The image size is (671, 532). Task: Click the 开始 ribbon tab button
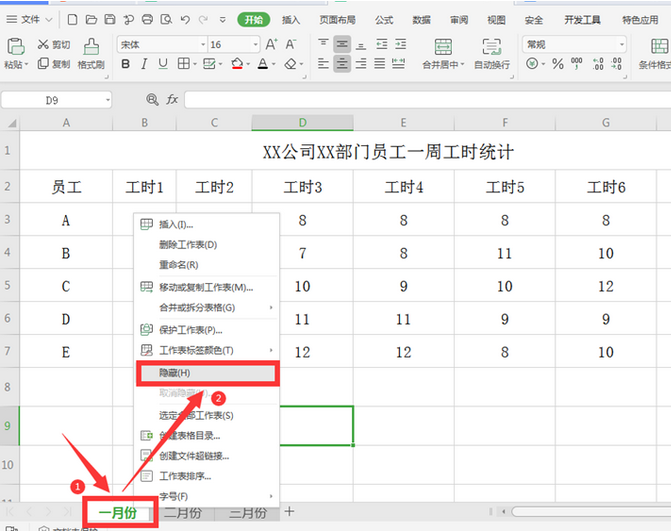(x=254, y=20)
